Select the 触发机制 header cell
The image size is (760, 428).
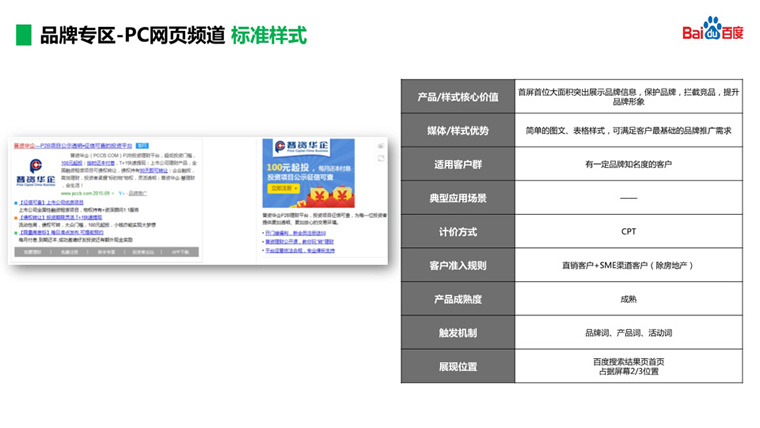(x=458, y=333)
